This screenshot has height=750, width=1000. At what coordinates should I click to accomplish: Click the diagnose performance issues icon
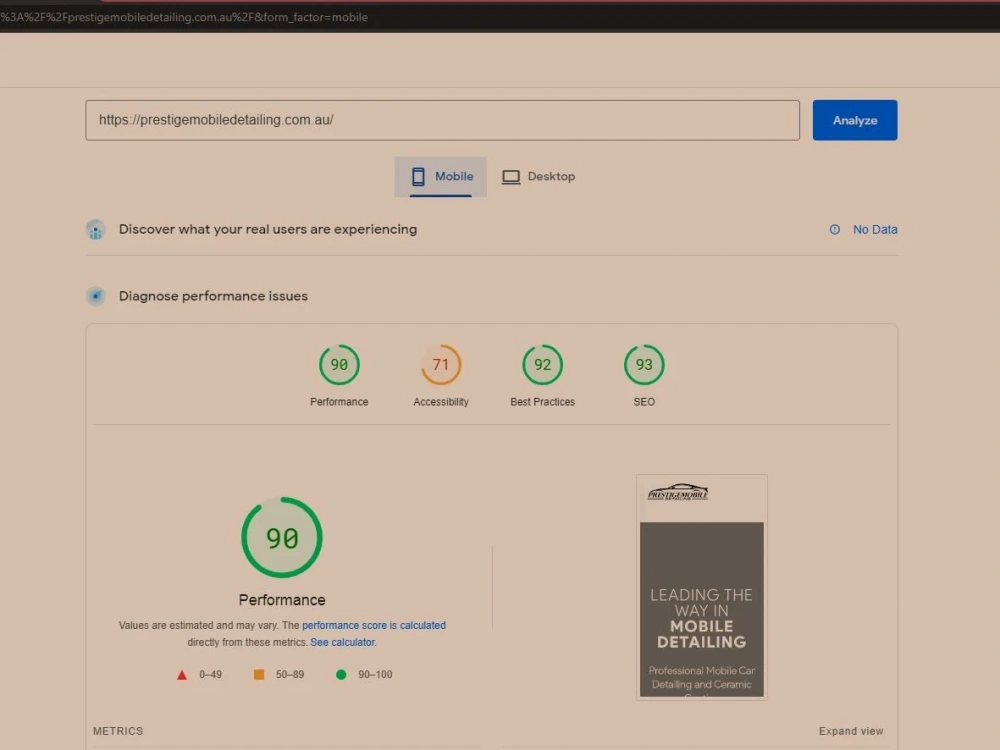point(96,296)
